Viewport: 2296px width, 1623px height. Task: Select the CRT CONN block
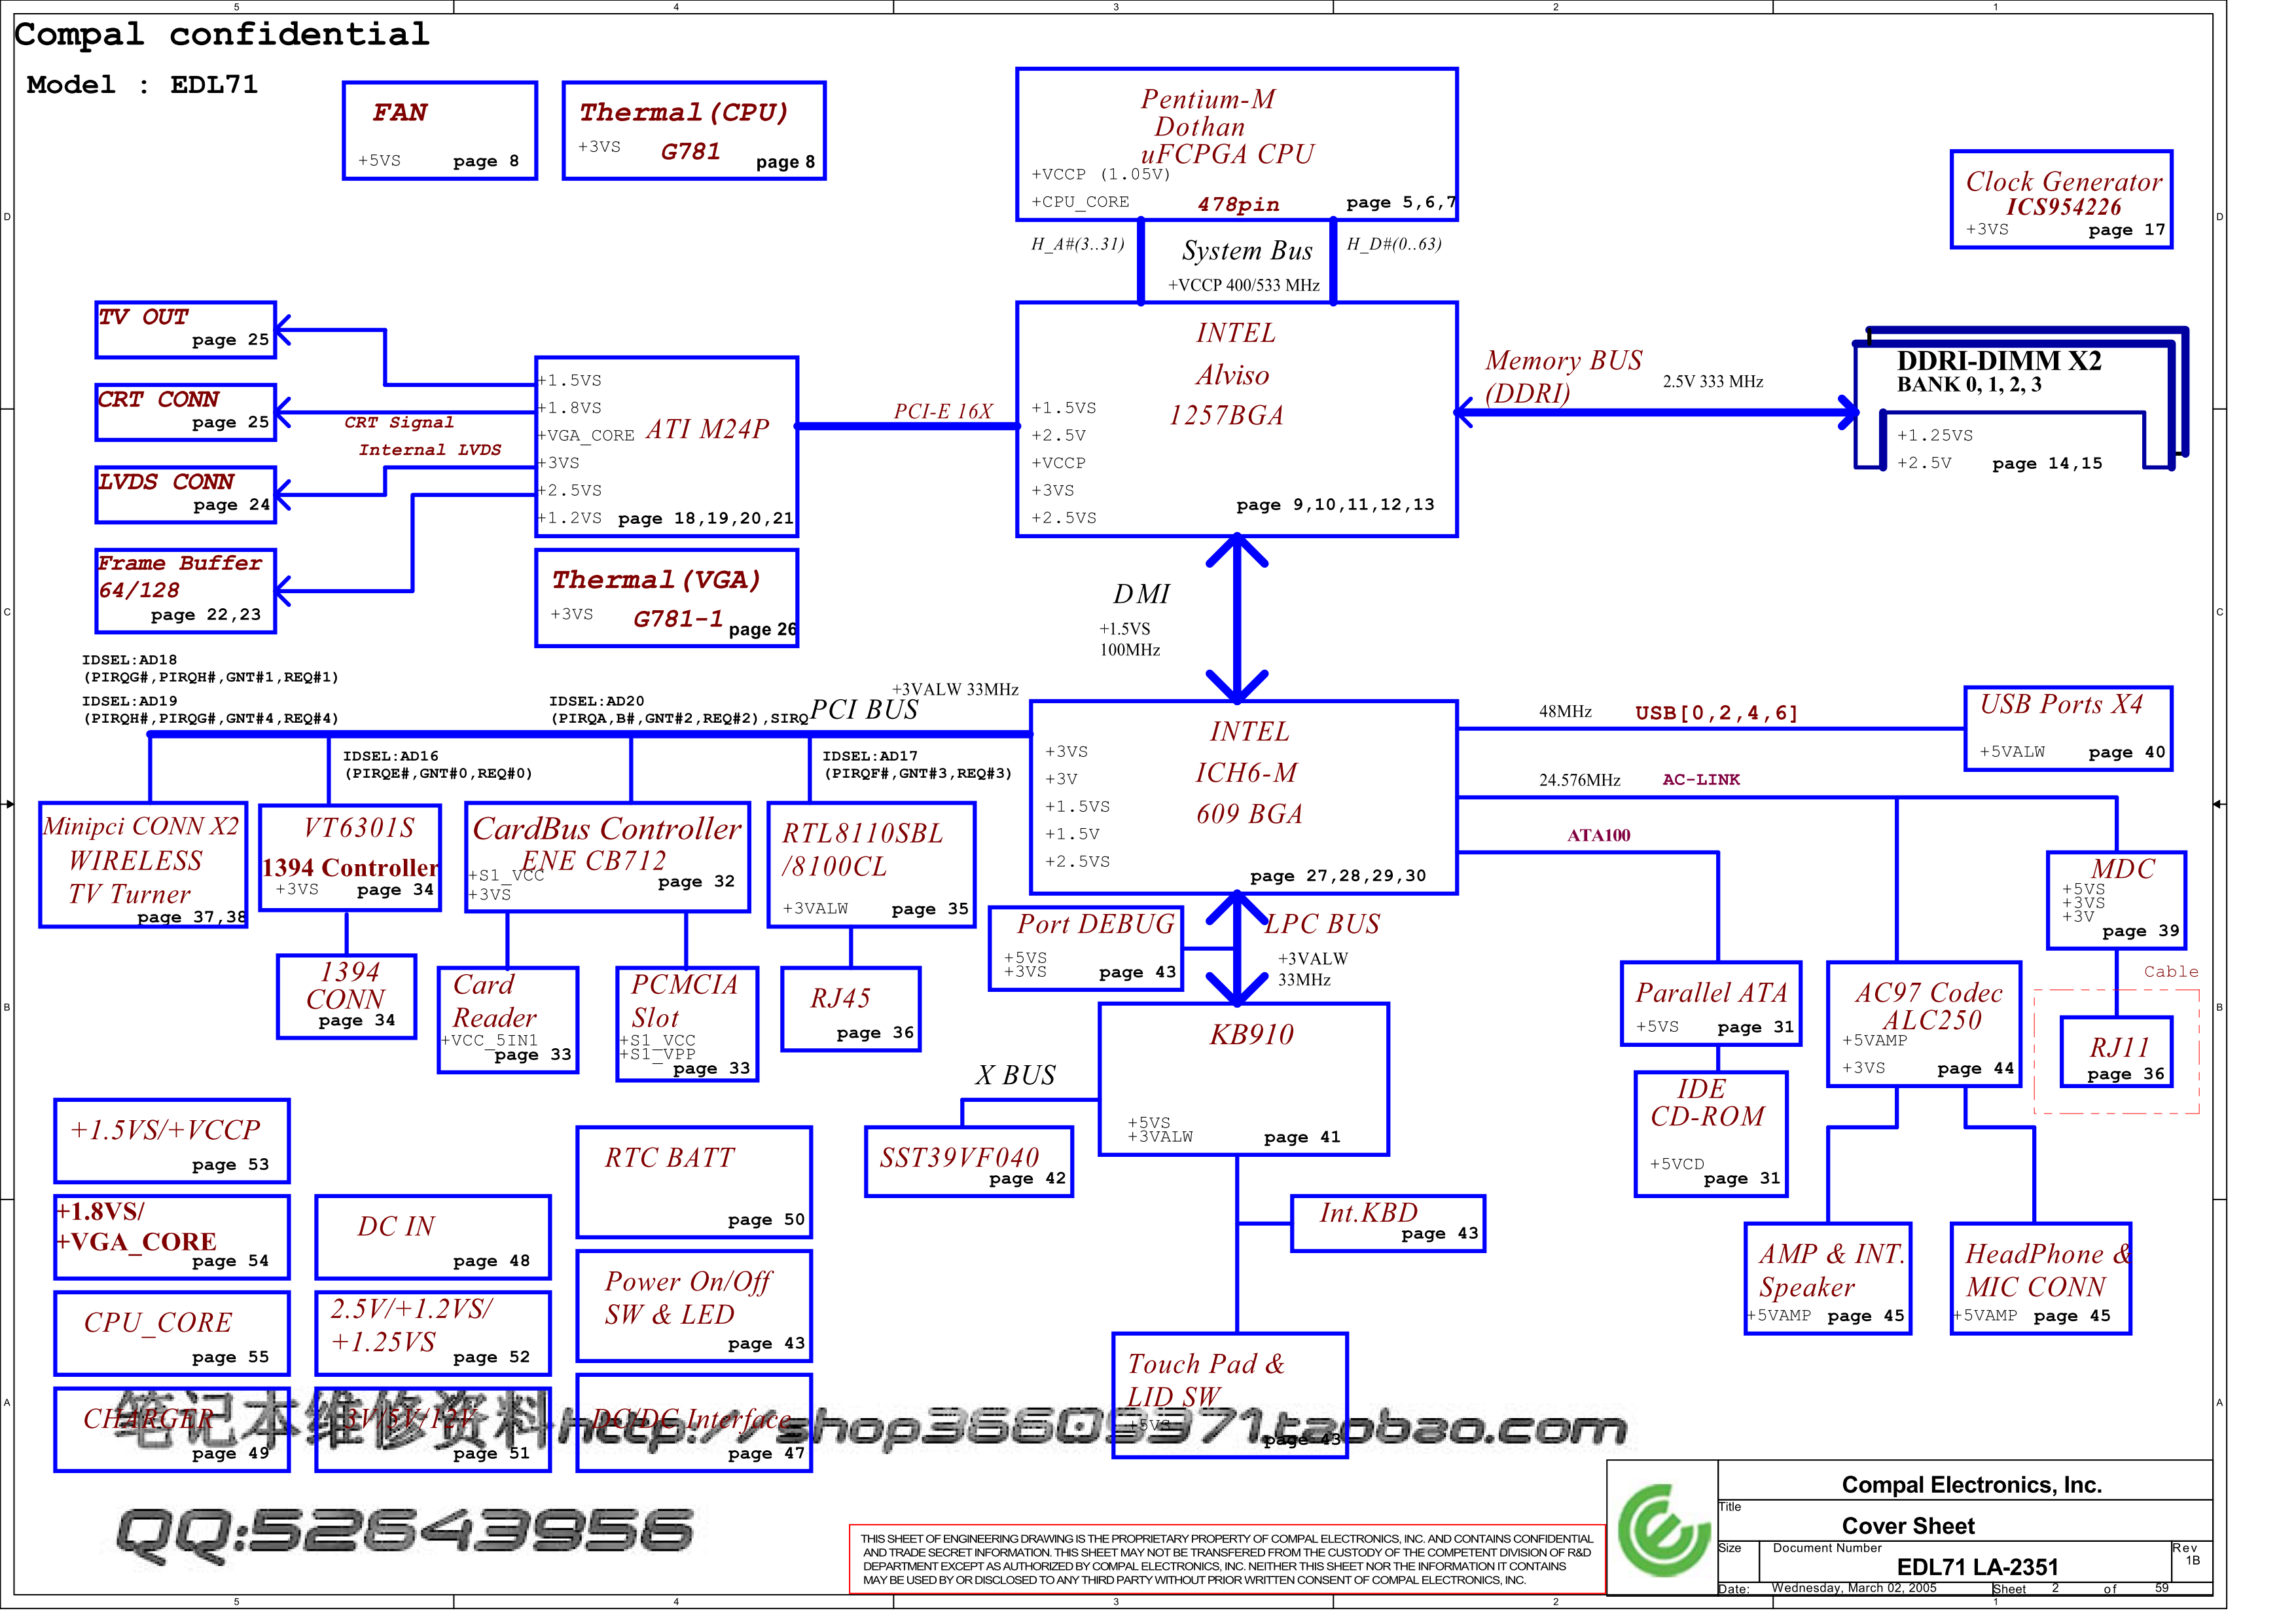coord(185,412)
